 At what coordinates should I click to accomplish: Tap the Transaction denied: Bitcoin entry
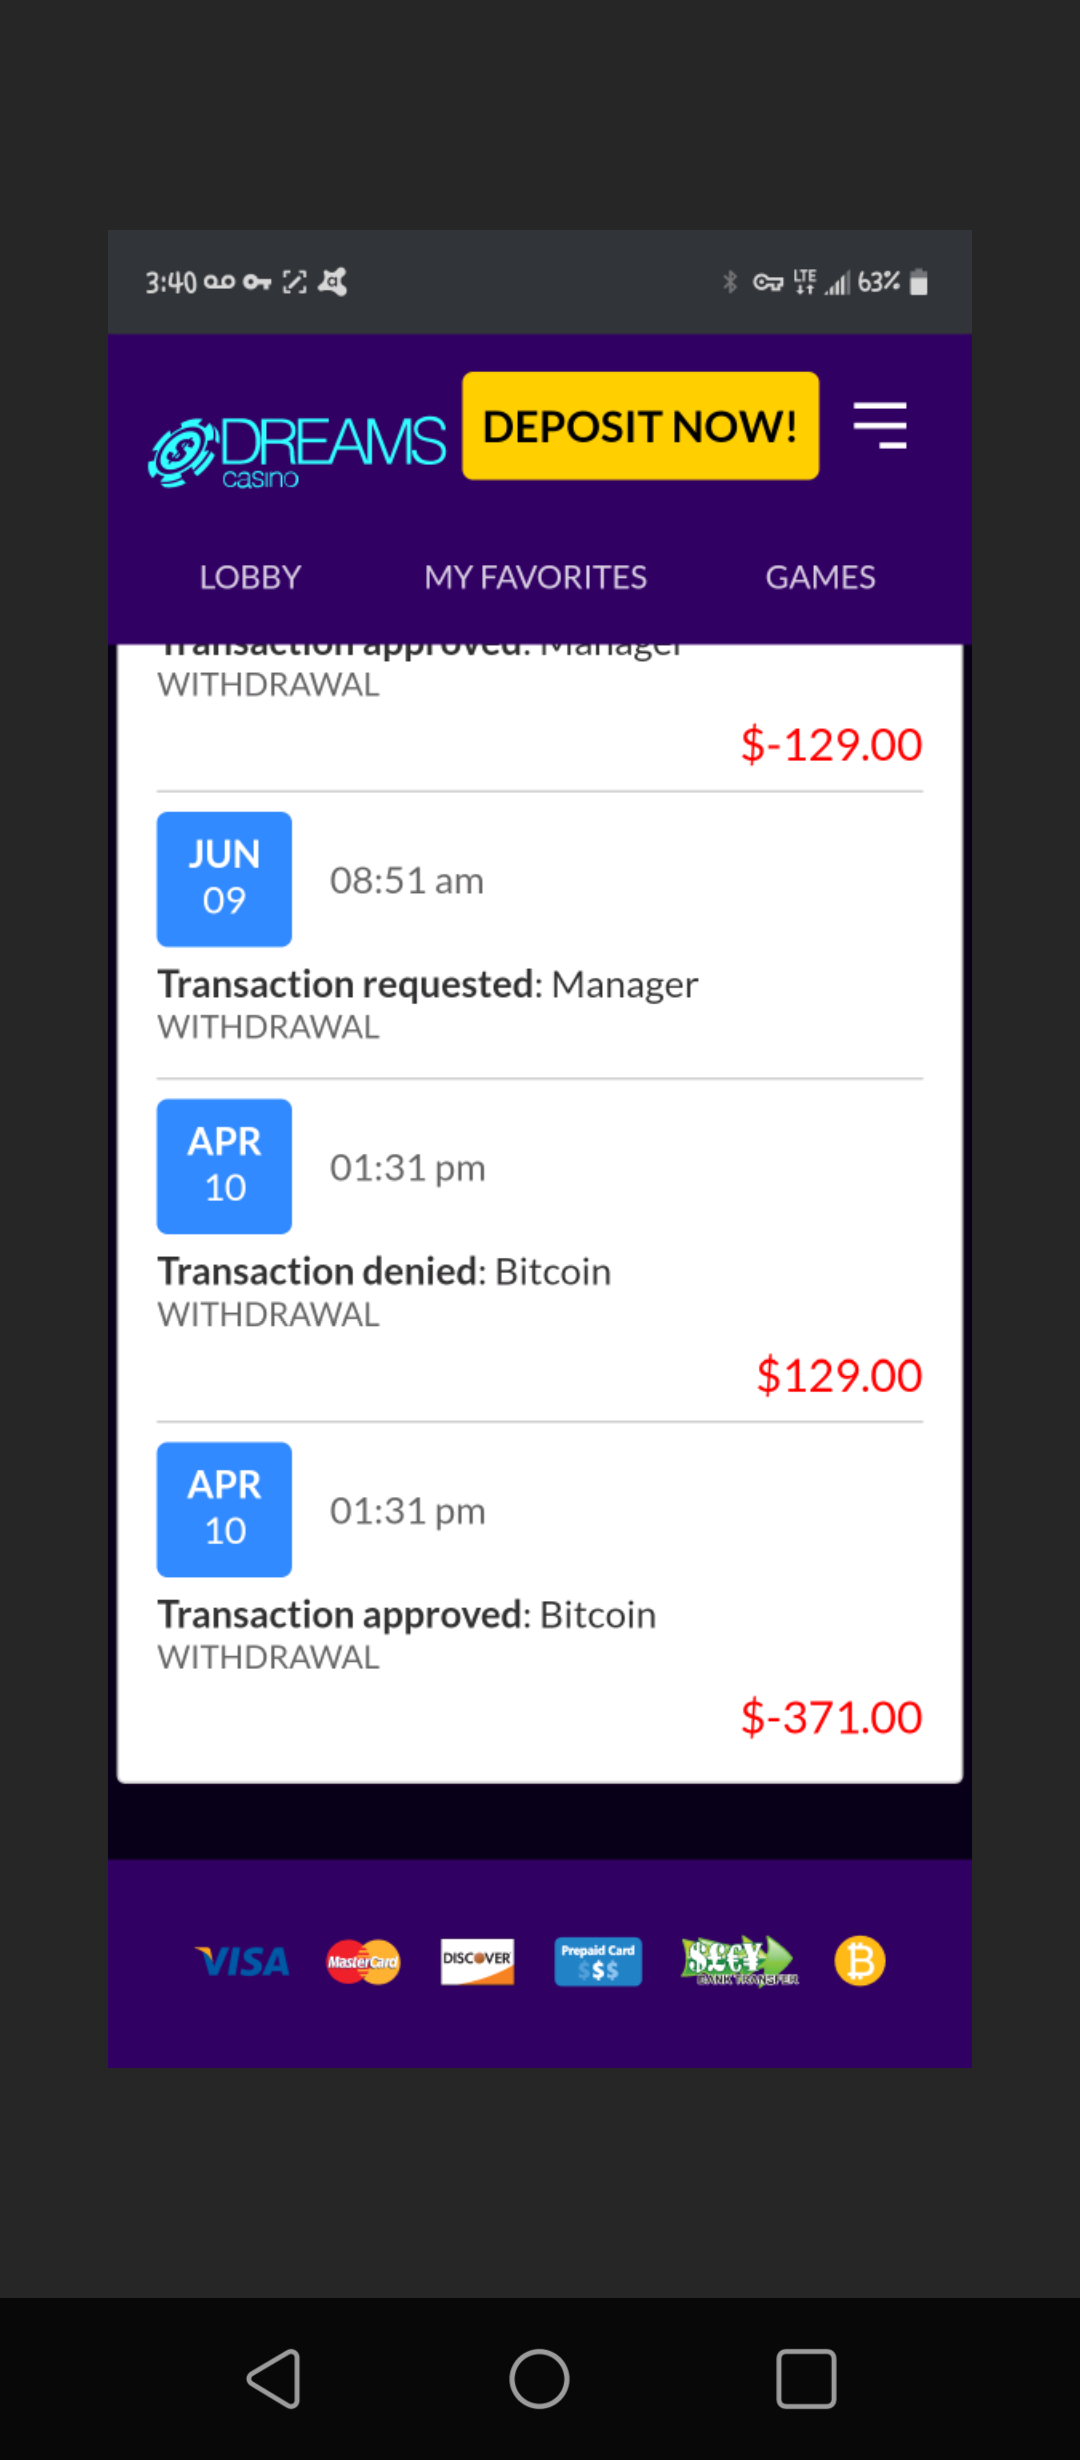pos(384,1272)
